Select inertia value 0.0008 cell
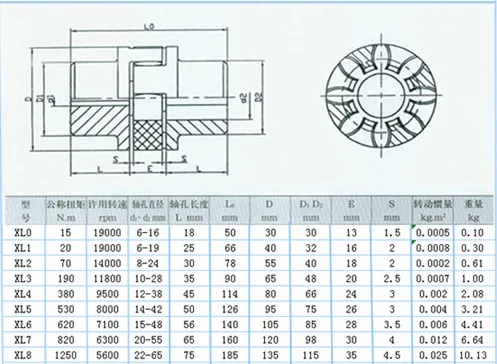 pyautogui.click(x=432, y=248)
